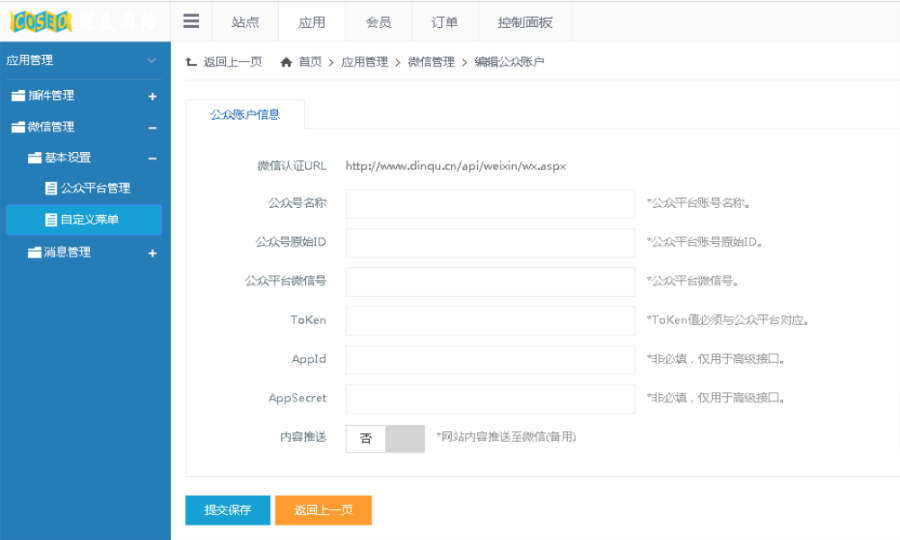
Task: Click the 公众号名称 input field
Action: click(x=490, y=204)
